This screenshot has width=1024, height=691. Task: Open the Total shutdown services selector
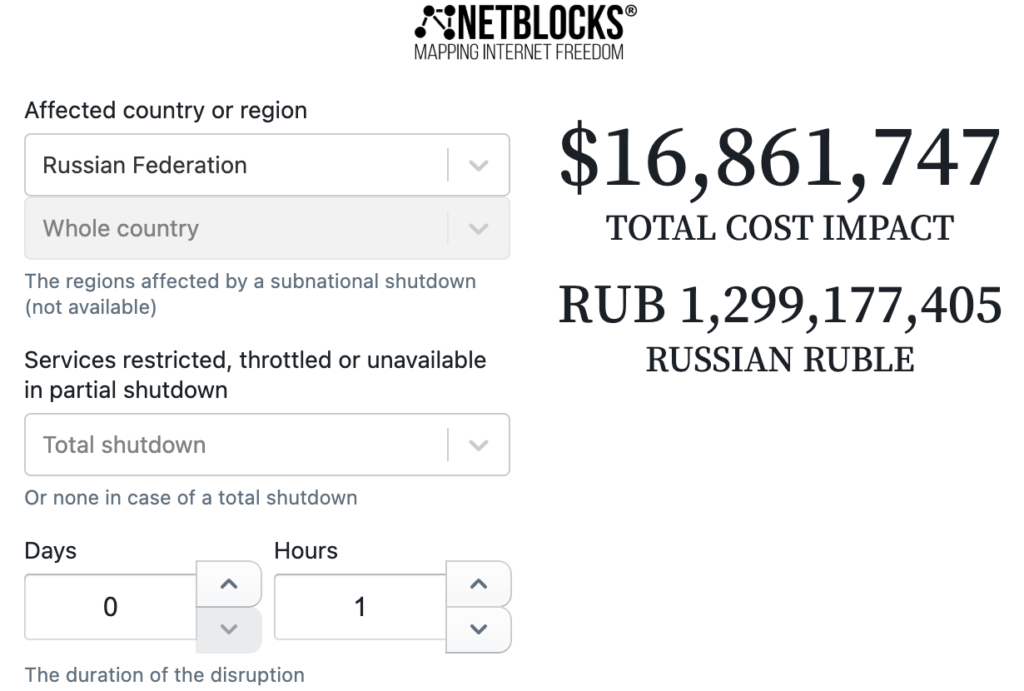pos(267,445)
